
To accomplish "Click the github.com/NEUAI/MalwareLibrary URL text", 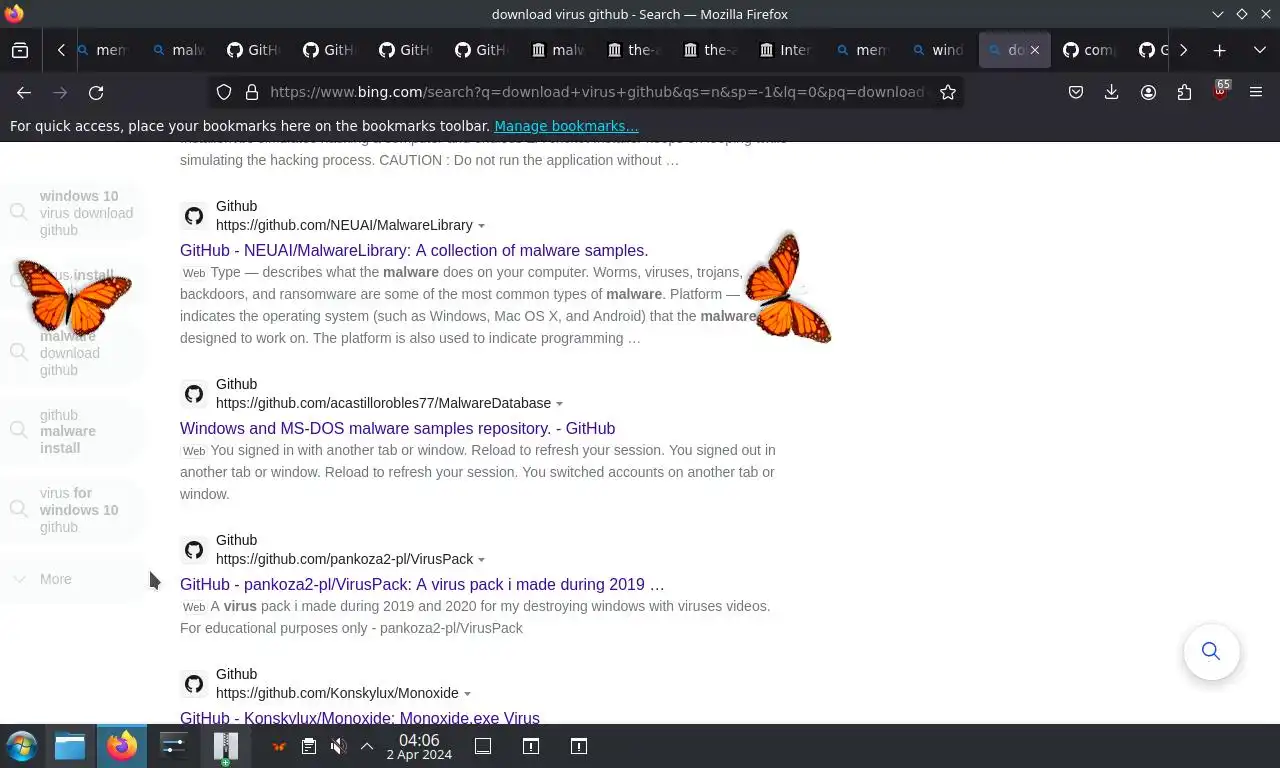I will tap(344, 225).
